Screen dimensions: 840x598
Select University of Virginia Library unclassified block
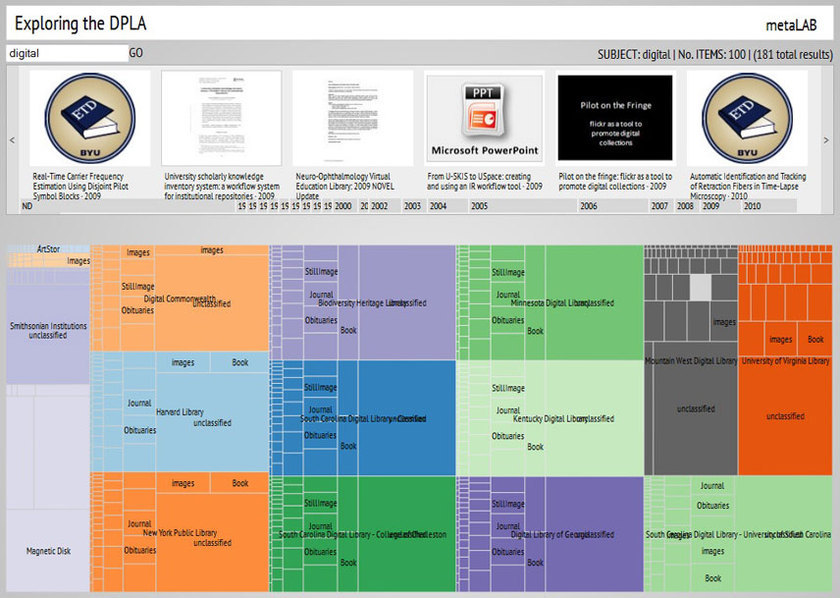(x=785, y=416)
